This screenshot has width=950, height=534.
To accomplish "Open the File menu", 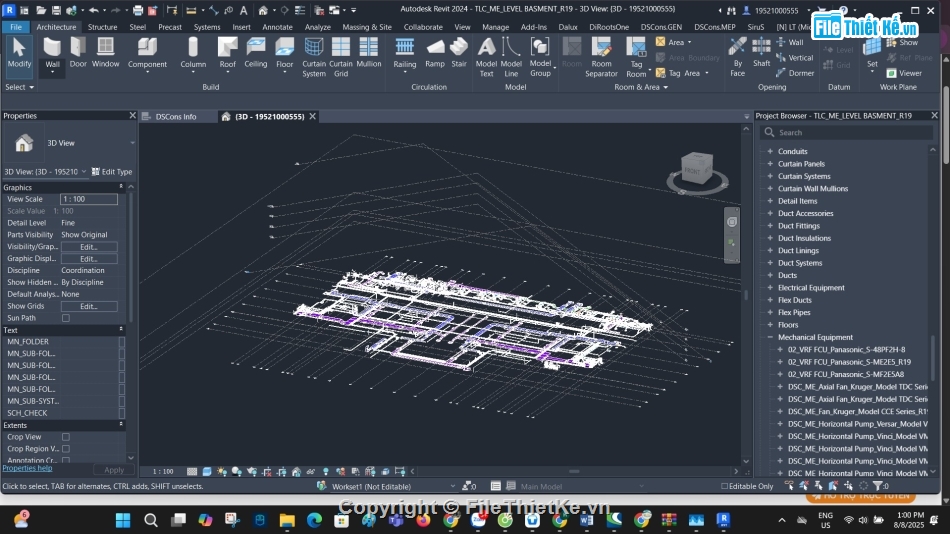I will [x=16, y=27].
